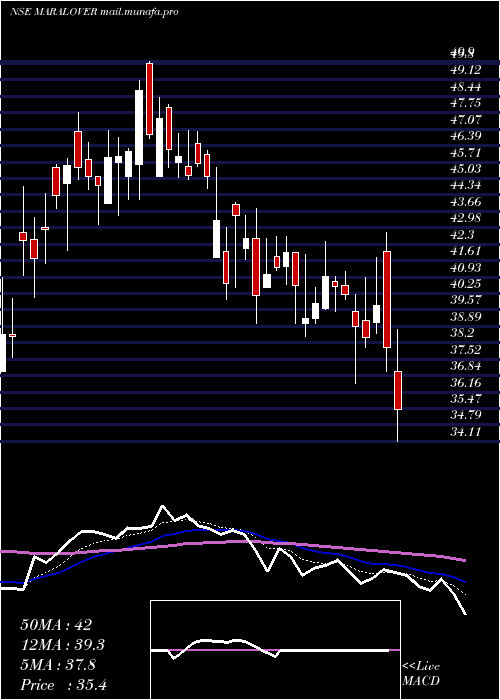The width and height of the screenshot is (500, 700).
Task: Click the 38.89 price axis label
Action: click(466, 317)
